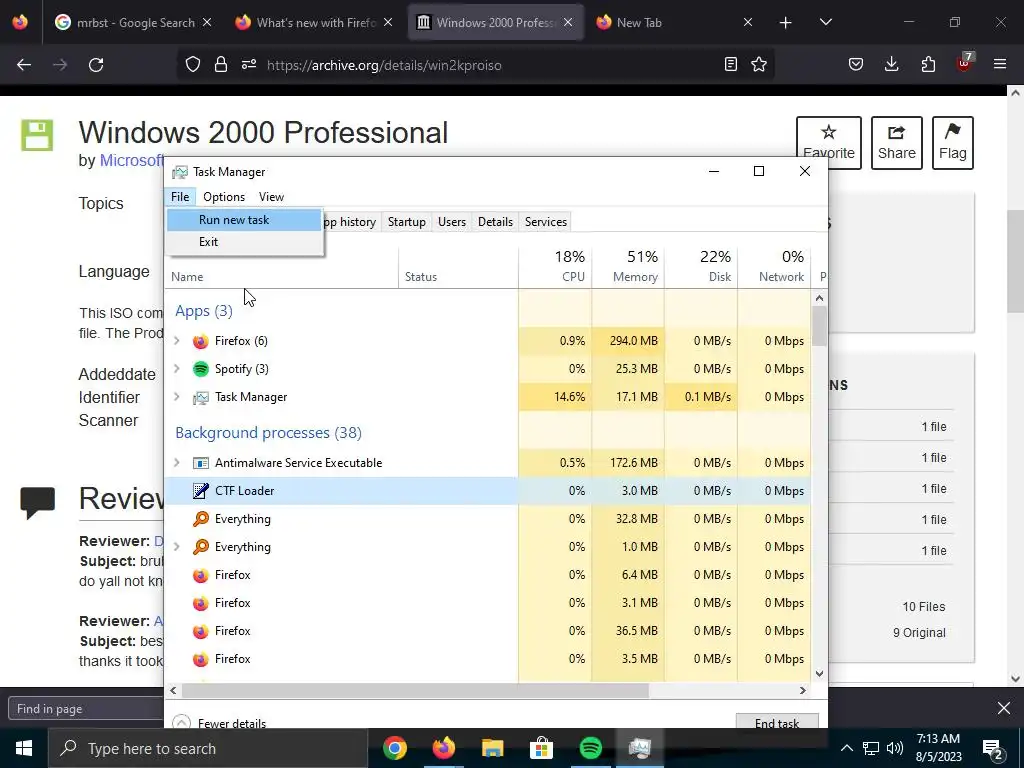
Task: Open File Explorer from taskbar
Action: coord(492,748)
